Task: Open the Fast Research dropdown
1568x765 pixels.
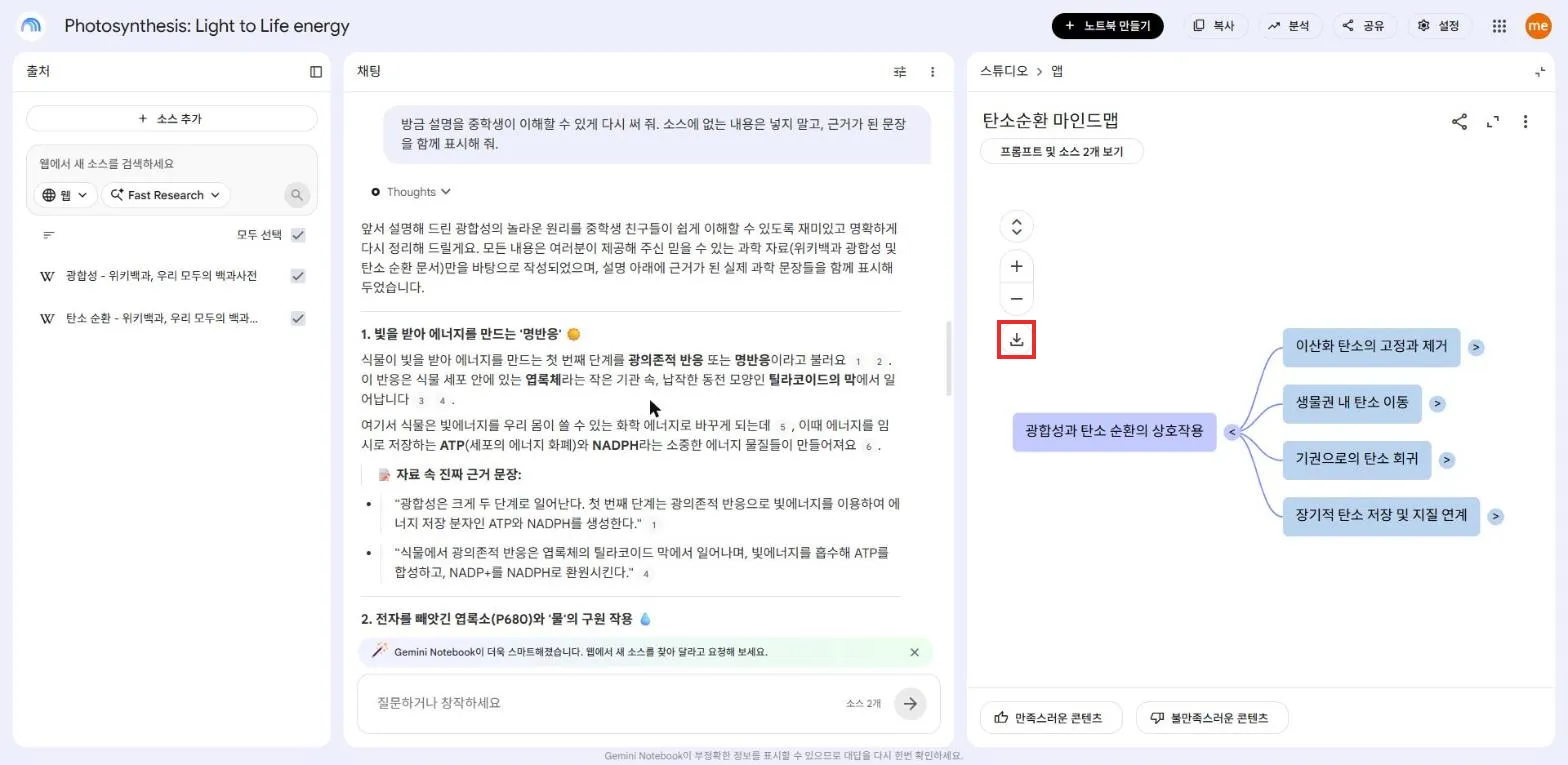Action: 165,195
